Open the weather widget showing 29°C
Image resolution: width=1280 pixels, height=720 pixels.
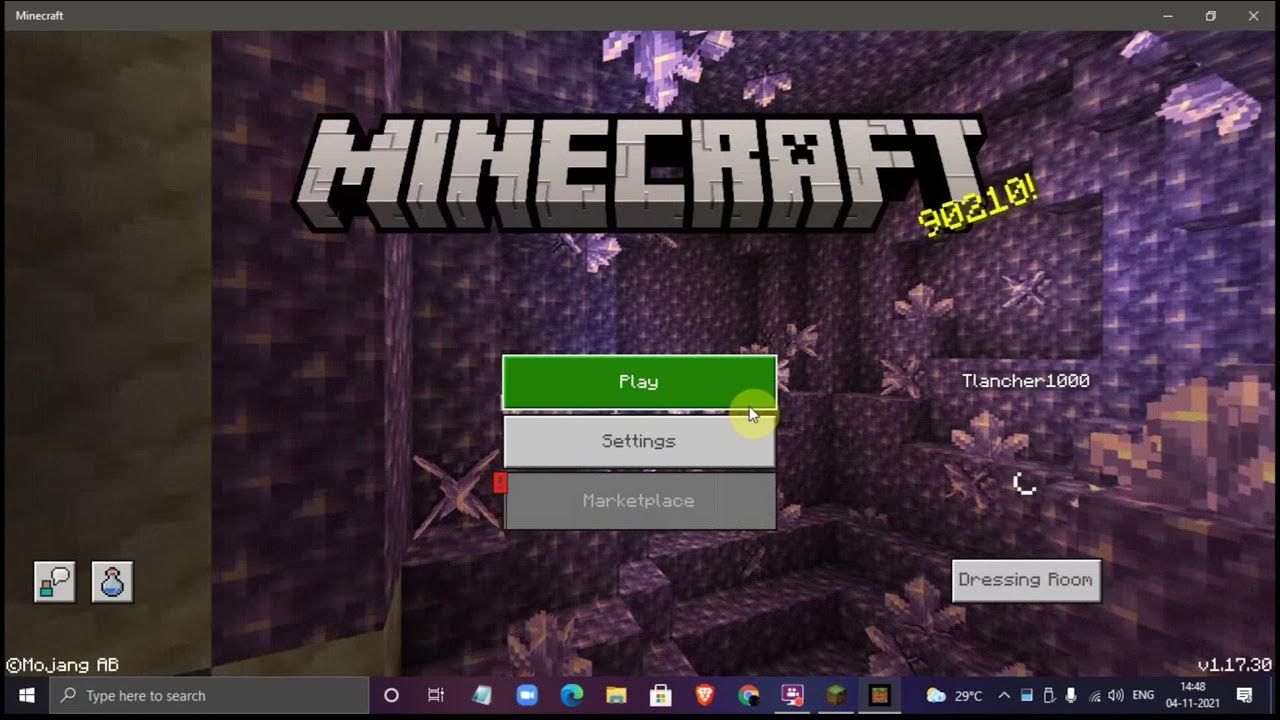[955, 695]
